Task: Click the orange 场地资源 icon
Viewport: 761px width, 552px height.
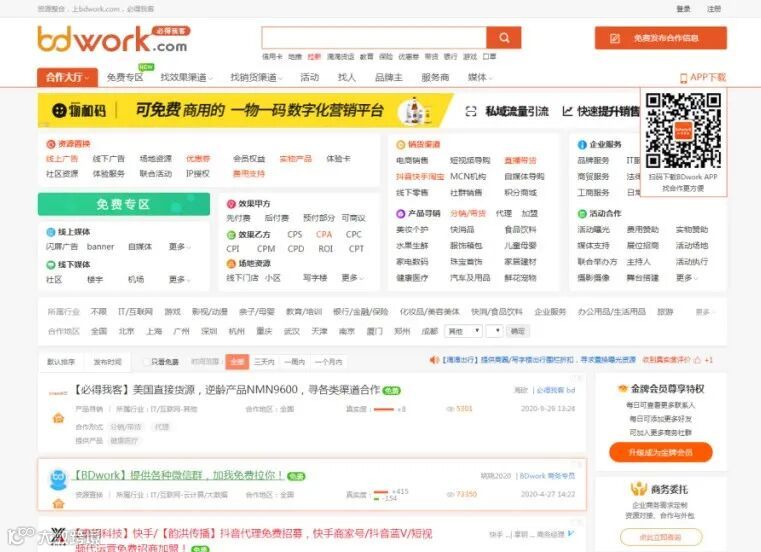Action: 231,264
